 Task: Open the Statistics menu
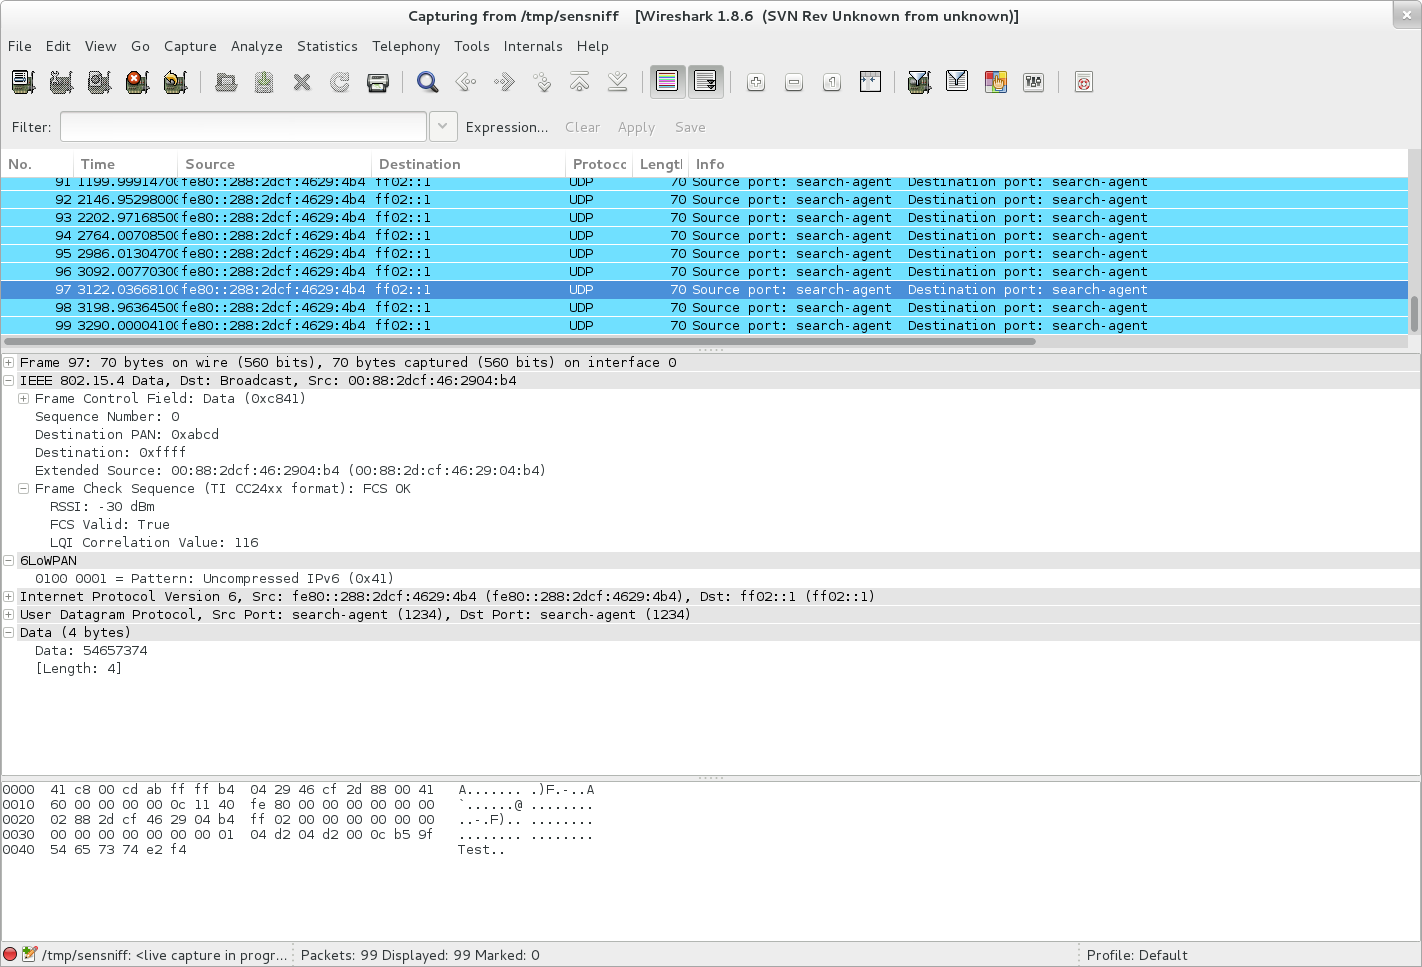click(327, 46)
